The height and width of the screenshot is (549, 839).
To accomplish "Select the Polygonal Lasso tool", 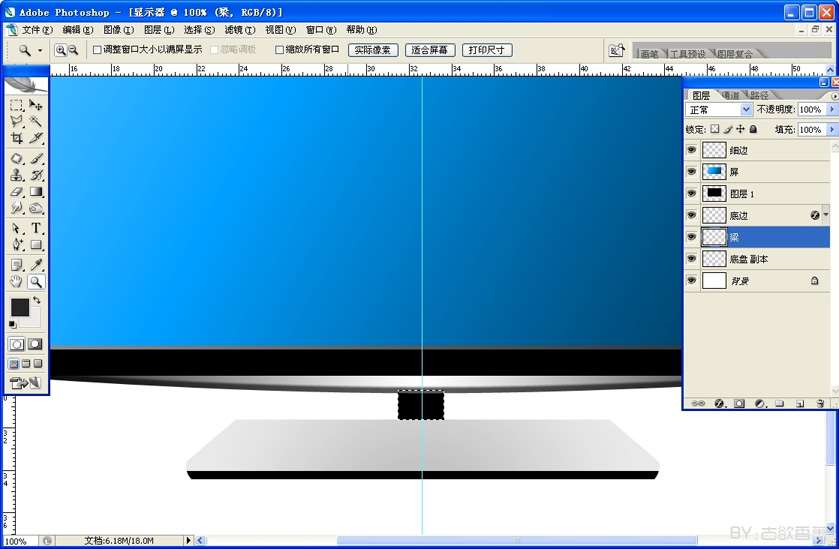I will click(x=17, y=121).
